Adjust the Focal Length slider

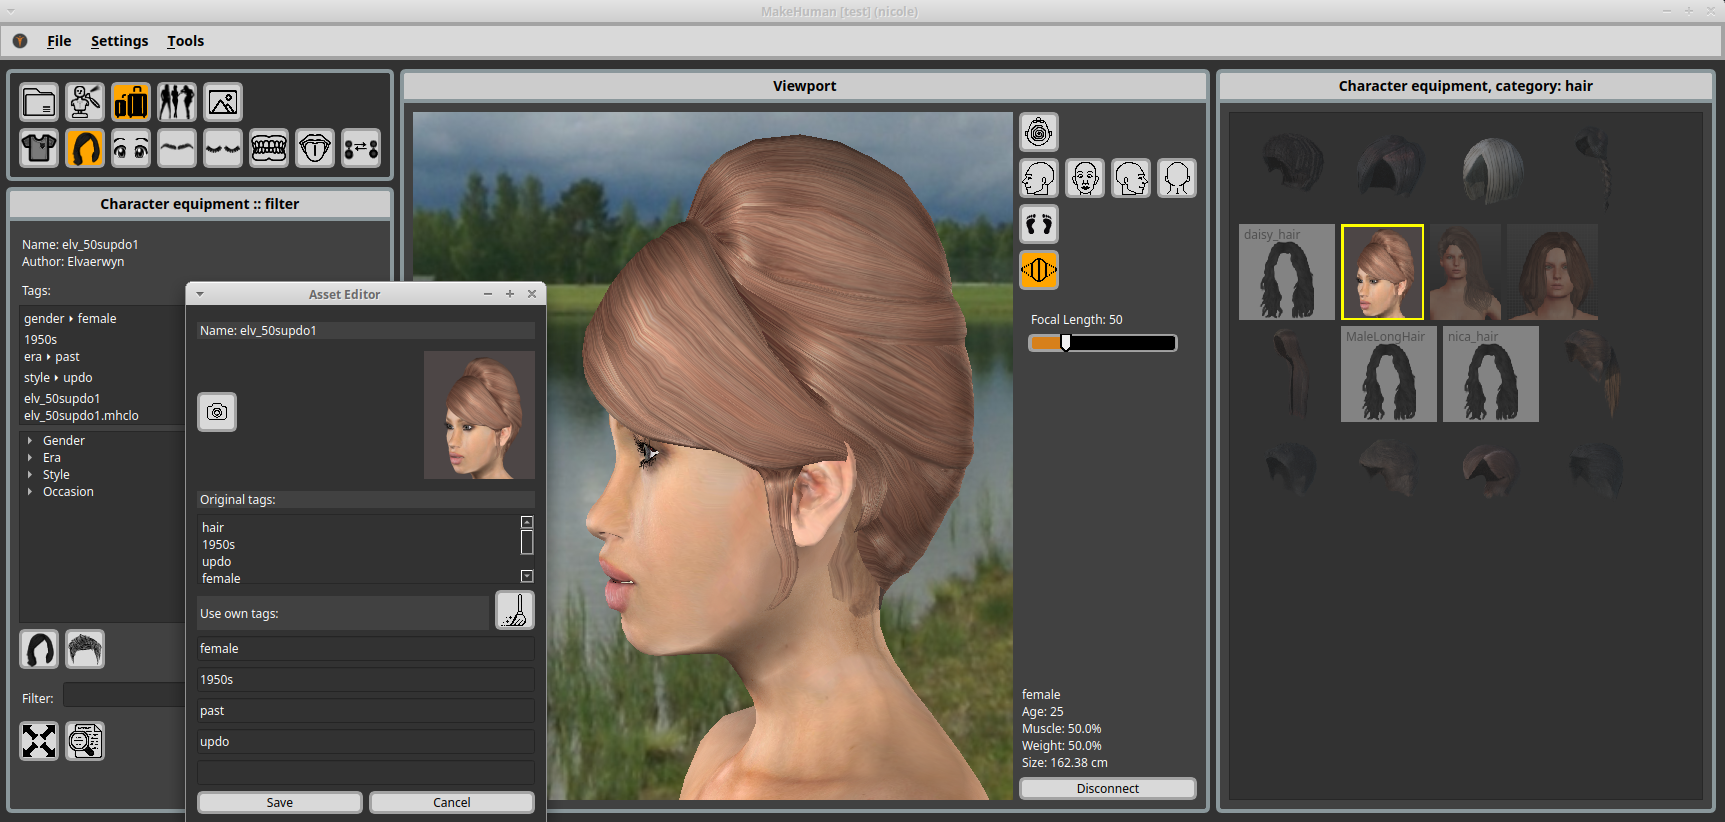pos(1066,343)
